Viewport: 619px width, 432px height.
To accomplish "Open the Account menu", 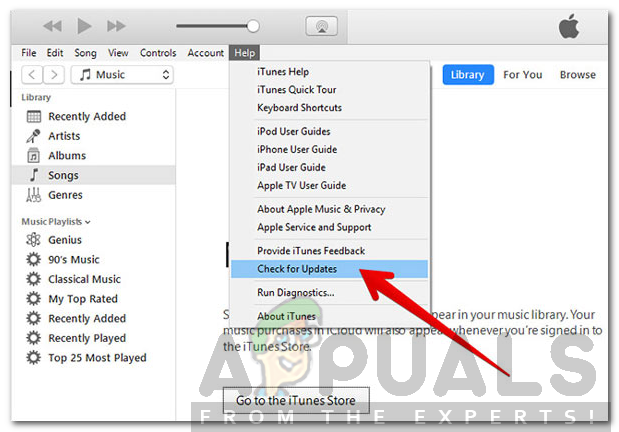I will tap(206, 53).
